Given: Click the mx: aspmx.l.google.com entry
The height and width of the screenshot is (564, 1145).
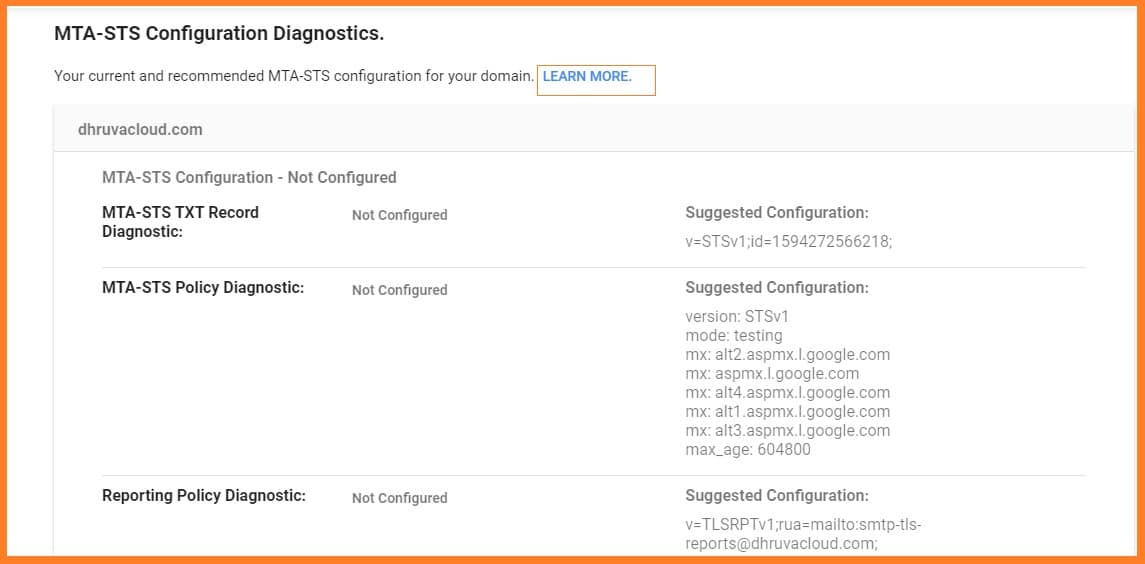Looking at the screenshot, I should (772, 373).
